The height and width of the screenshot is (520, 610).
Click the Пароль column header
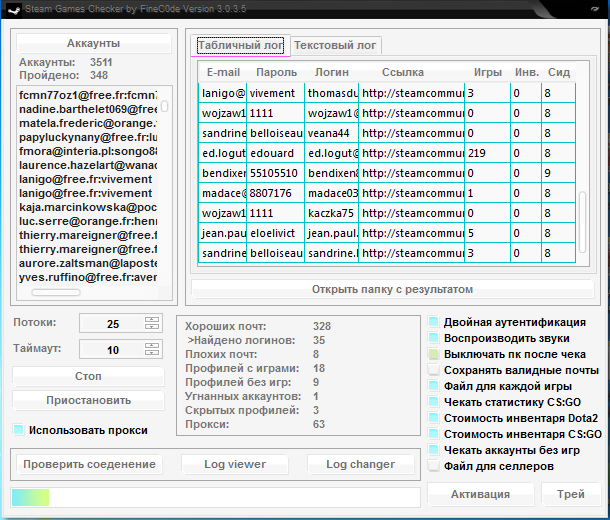click(276, 72)
